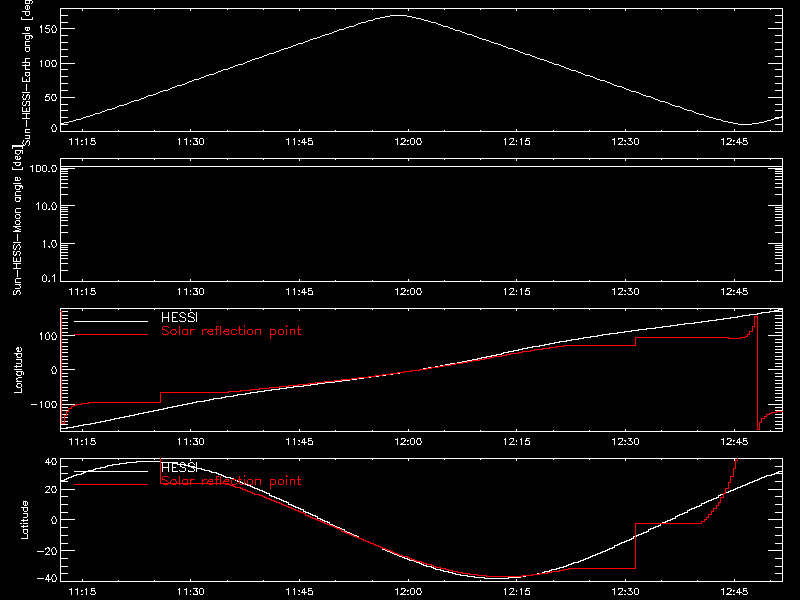Click the -40 tick on Latitude axis

pyautogui.click(x=47, y=578)
